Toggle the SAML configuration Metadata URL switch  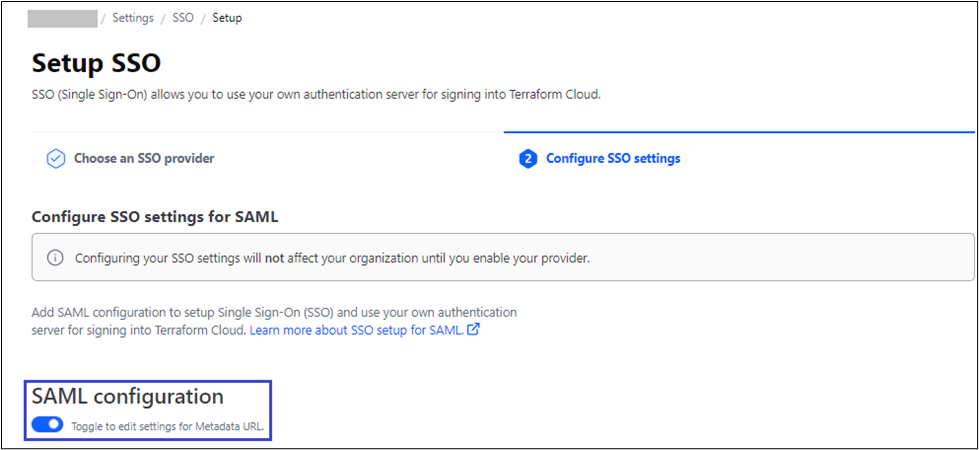pyautogui.click(x=47, y=424)
